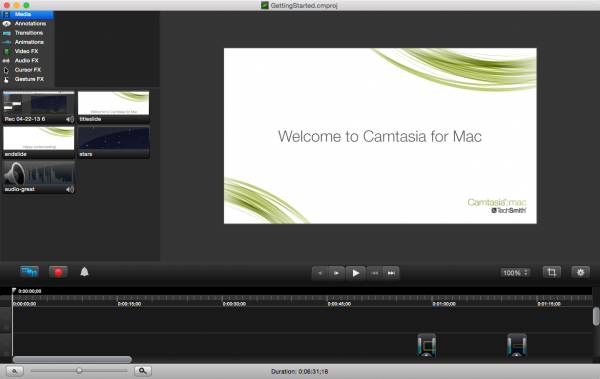Start recording with the red record button

pos(58,272)
